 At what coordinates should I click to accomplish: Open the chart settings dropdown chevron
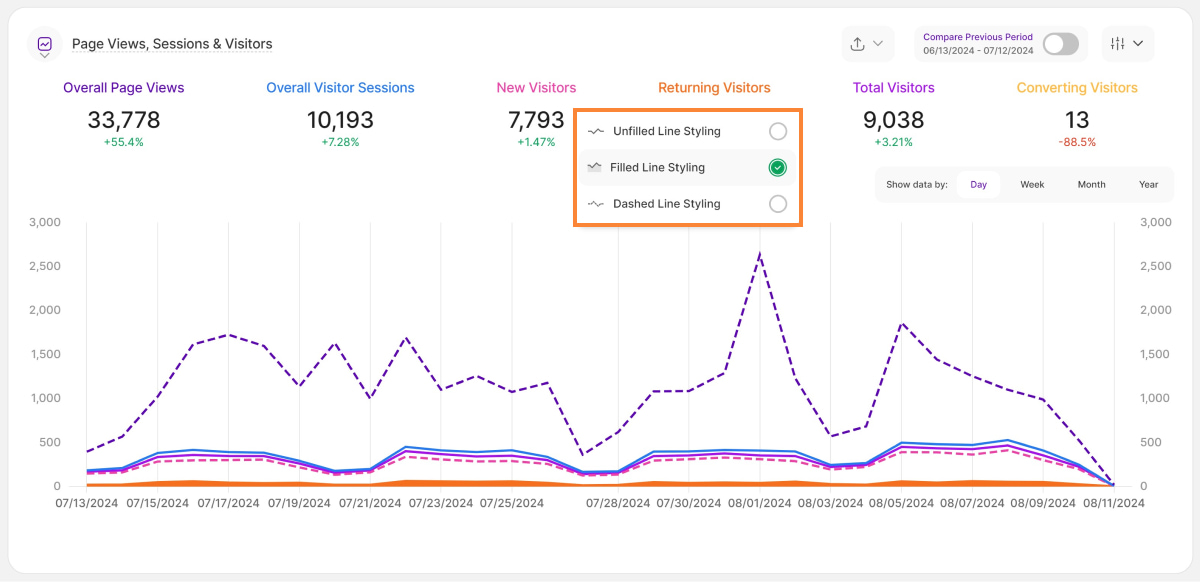point(1138,44)
